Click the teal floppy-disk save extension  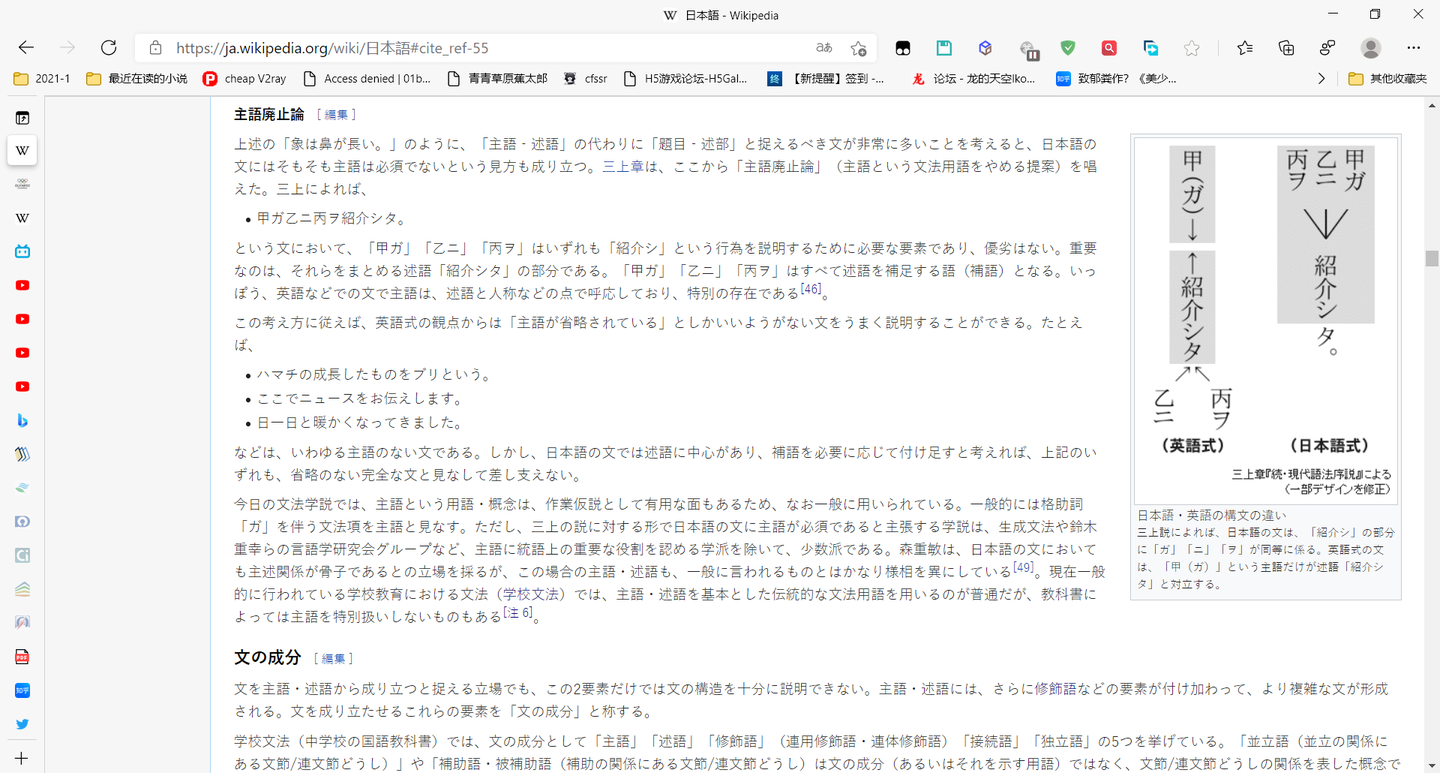click(944, 47)
